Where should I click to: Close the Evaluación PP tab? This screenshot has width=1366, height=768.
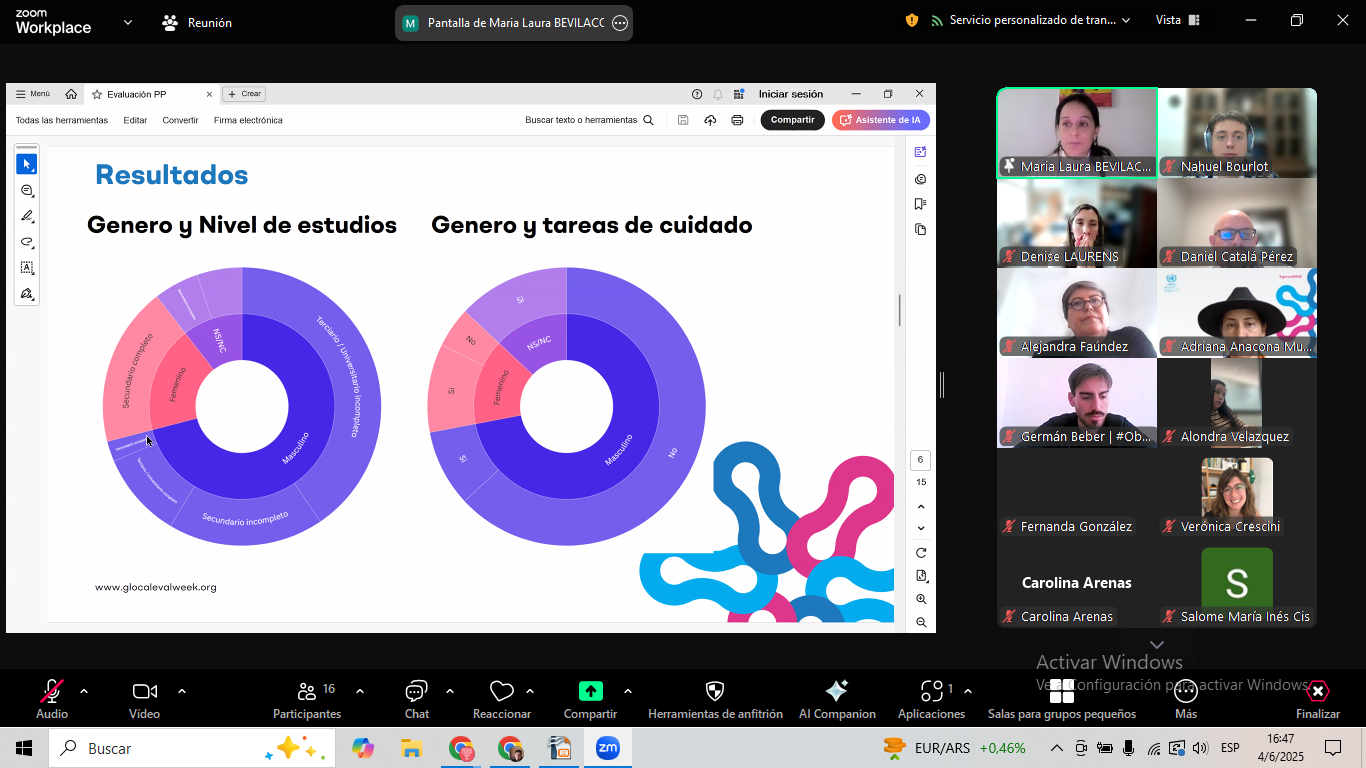209,94
